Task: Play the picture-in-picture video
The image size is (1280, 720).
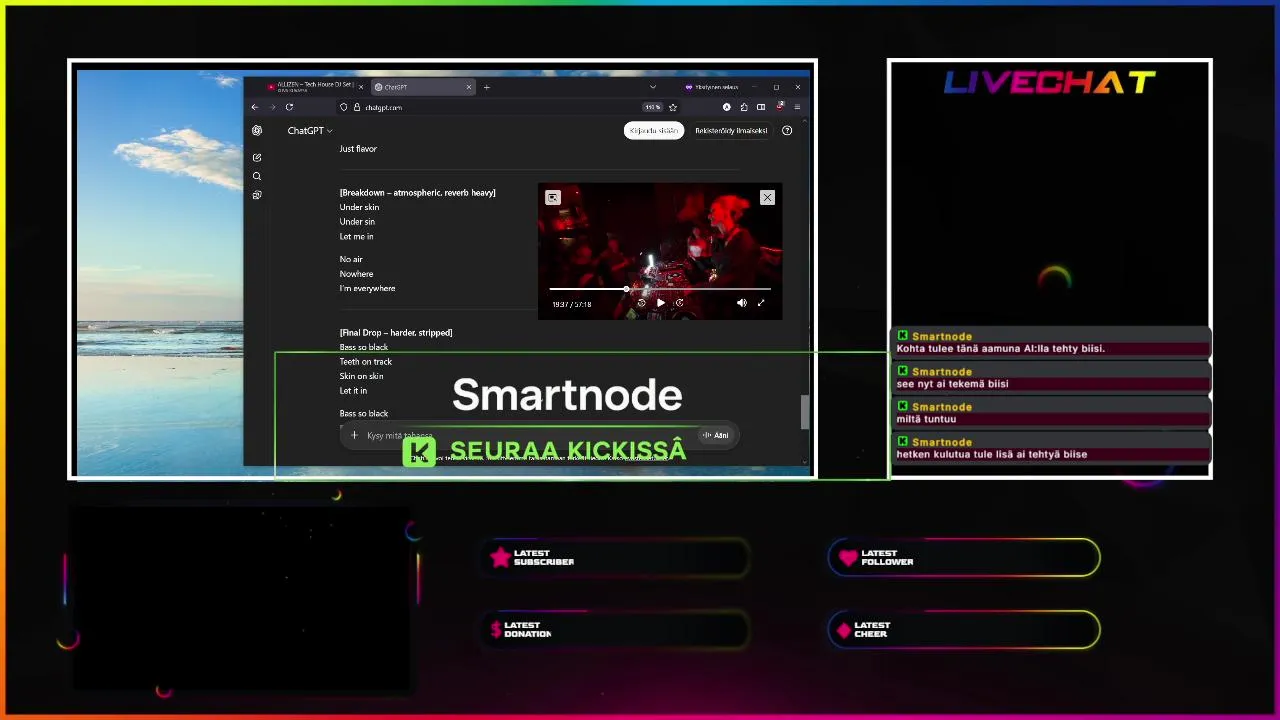Action: [660, 303]
